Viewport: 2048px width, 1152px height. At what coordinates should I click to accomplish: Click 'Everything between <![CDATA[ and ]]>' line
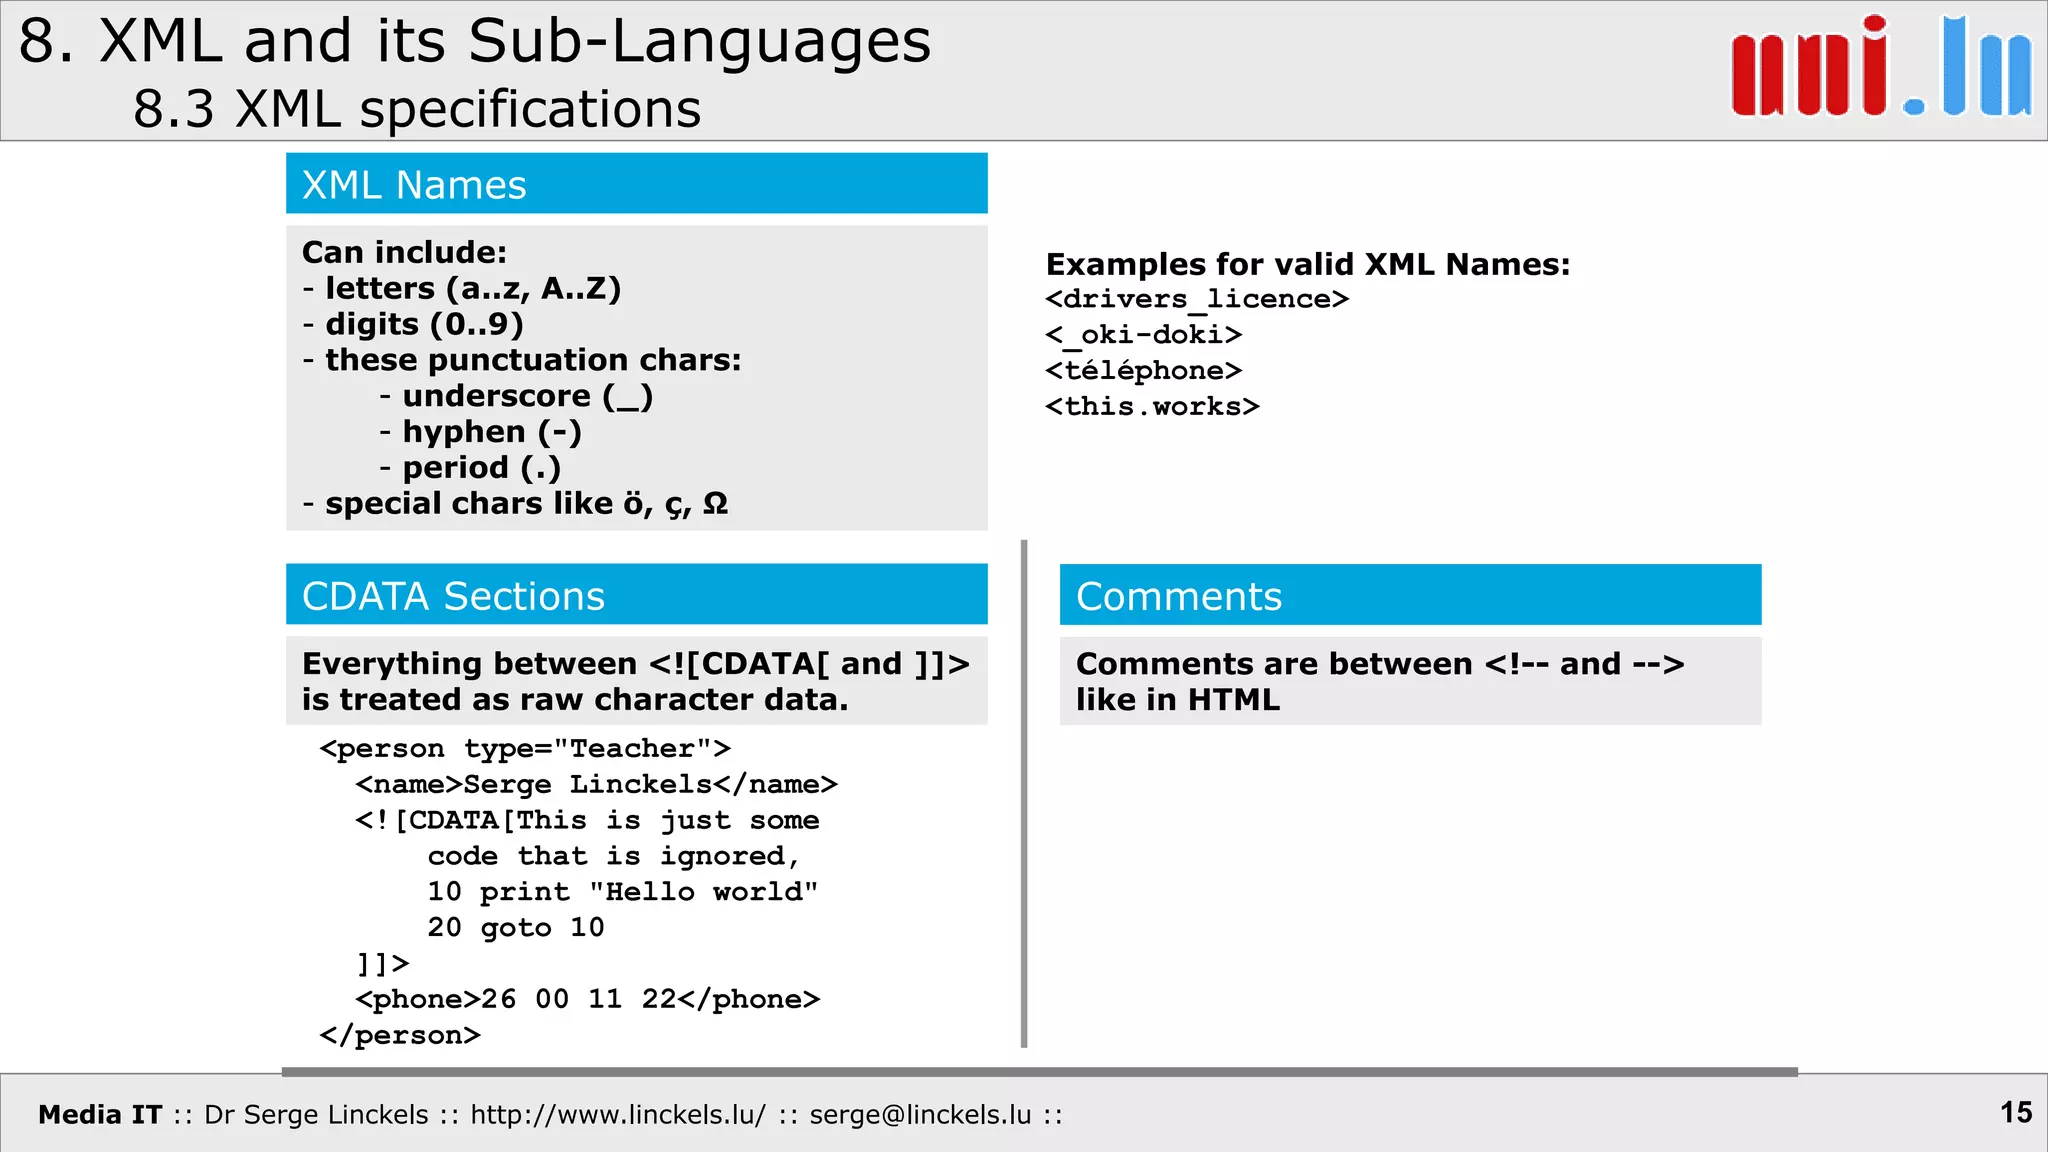pos(636,664)
